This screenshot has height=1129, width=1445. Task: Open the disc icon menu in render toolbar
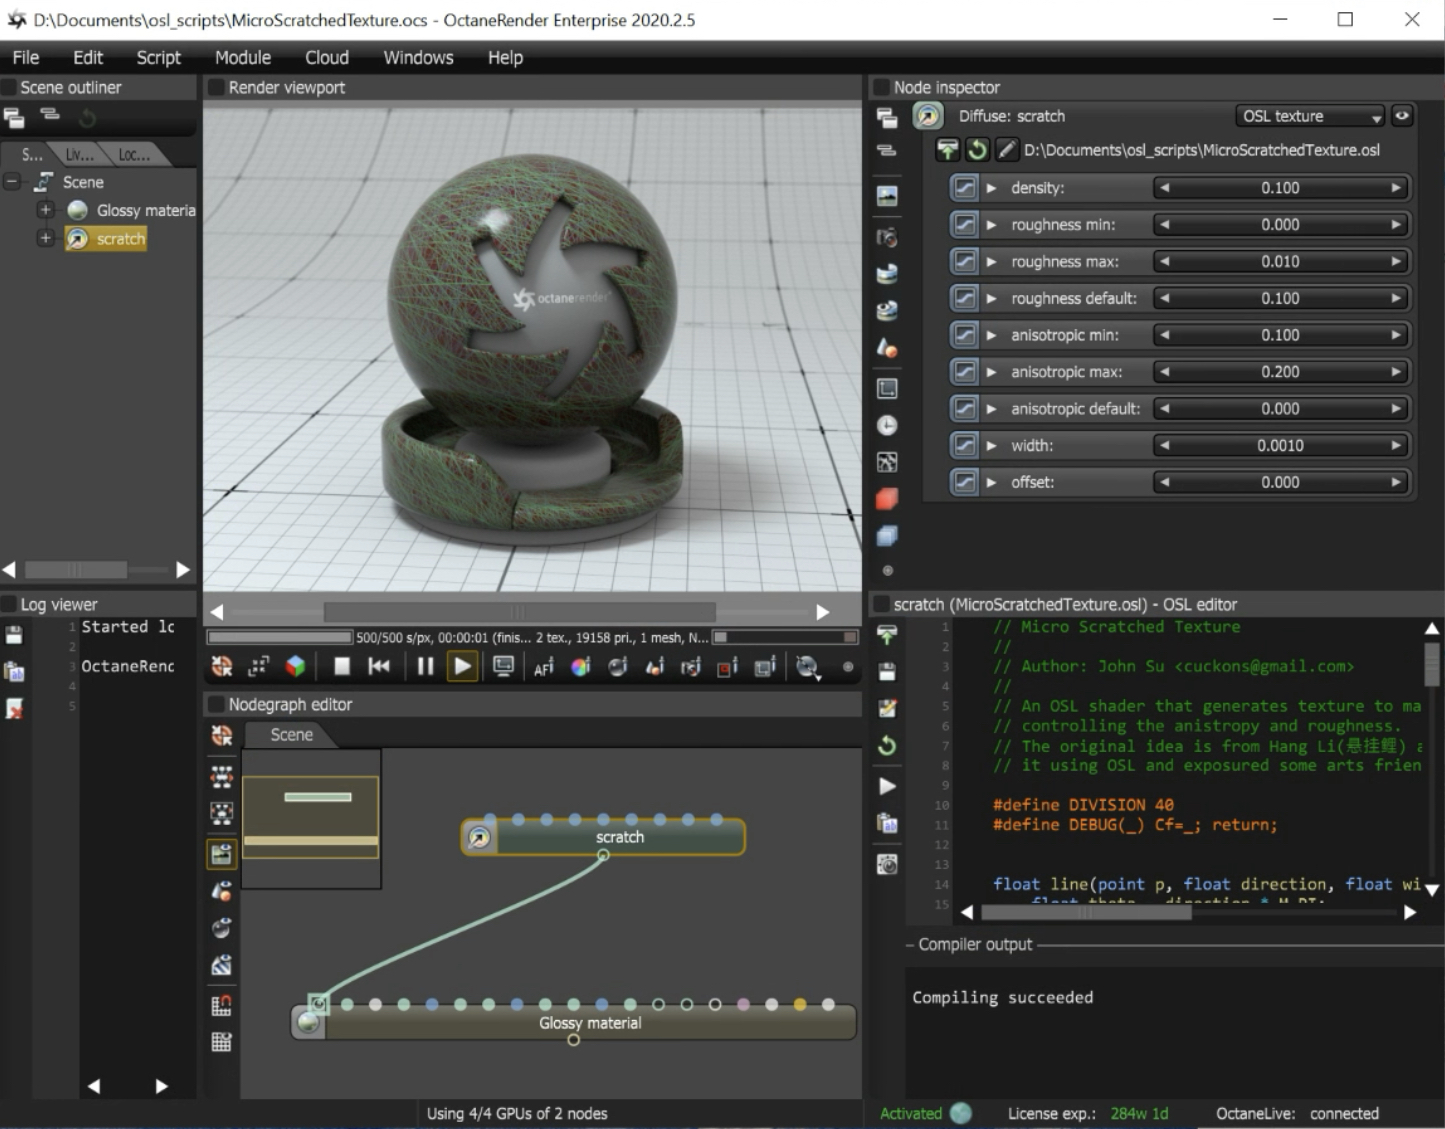pyautogui.click(x=808, y=667)
